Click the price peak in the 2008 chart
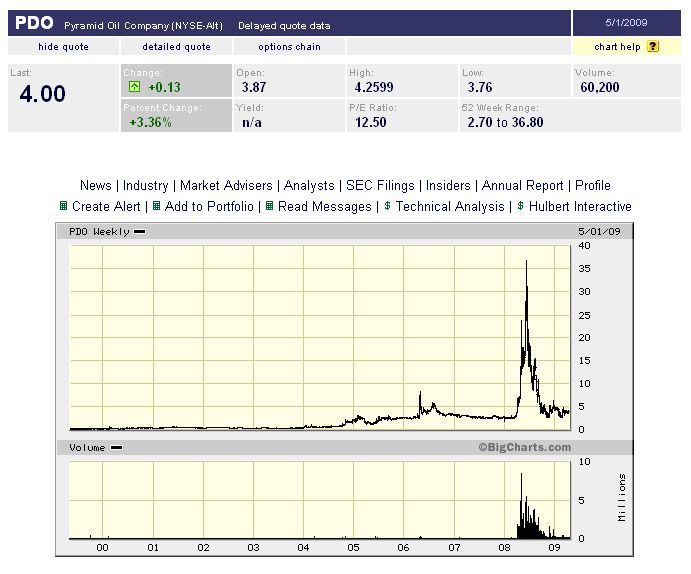 point(526,262)
